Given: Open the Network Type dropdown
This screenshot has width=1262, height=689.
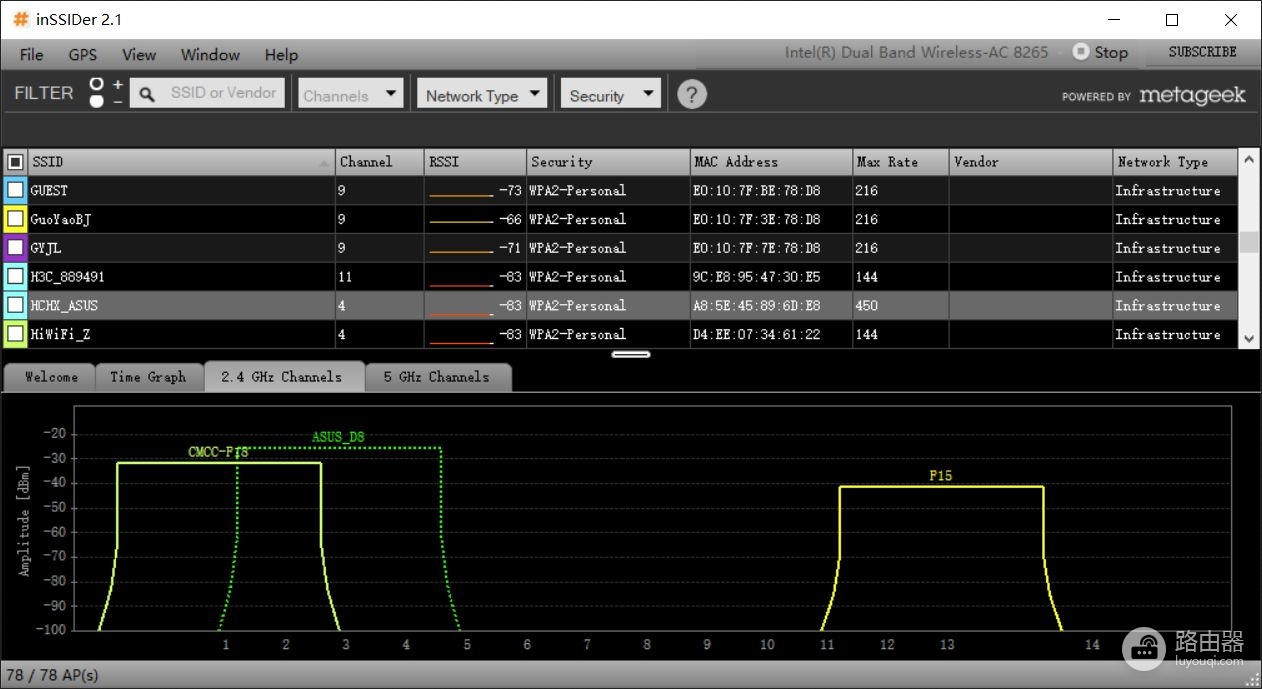Looking at the screenshot, I should pyautogui.click(x=482, y=94).
